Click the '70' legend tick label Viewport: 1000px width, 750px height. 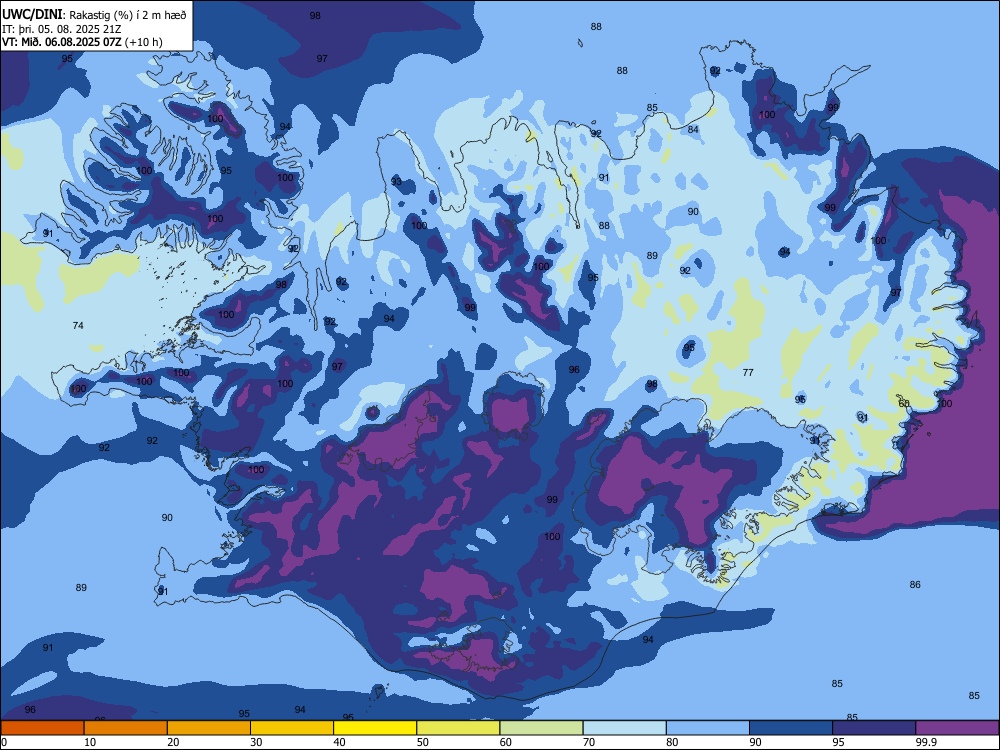click(589, 742)
